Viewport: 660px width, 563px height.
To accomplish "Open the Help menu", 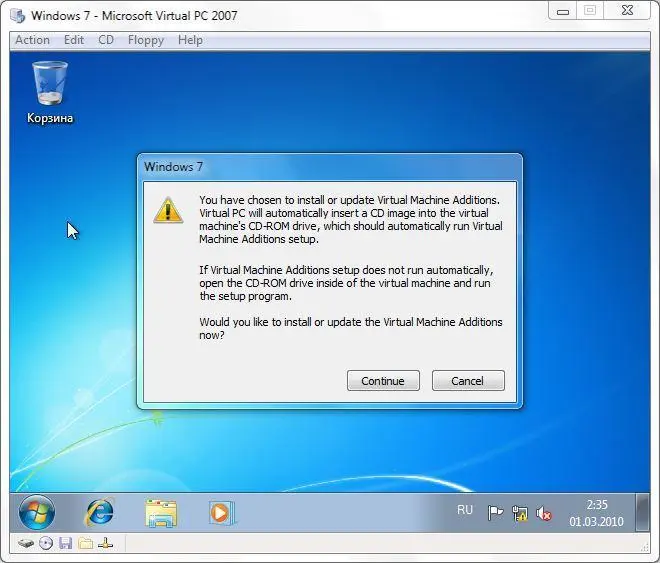I will pyautogui.click(x=190, y=40).
